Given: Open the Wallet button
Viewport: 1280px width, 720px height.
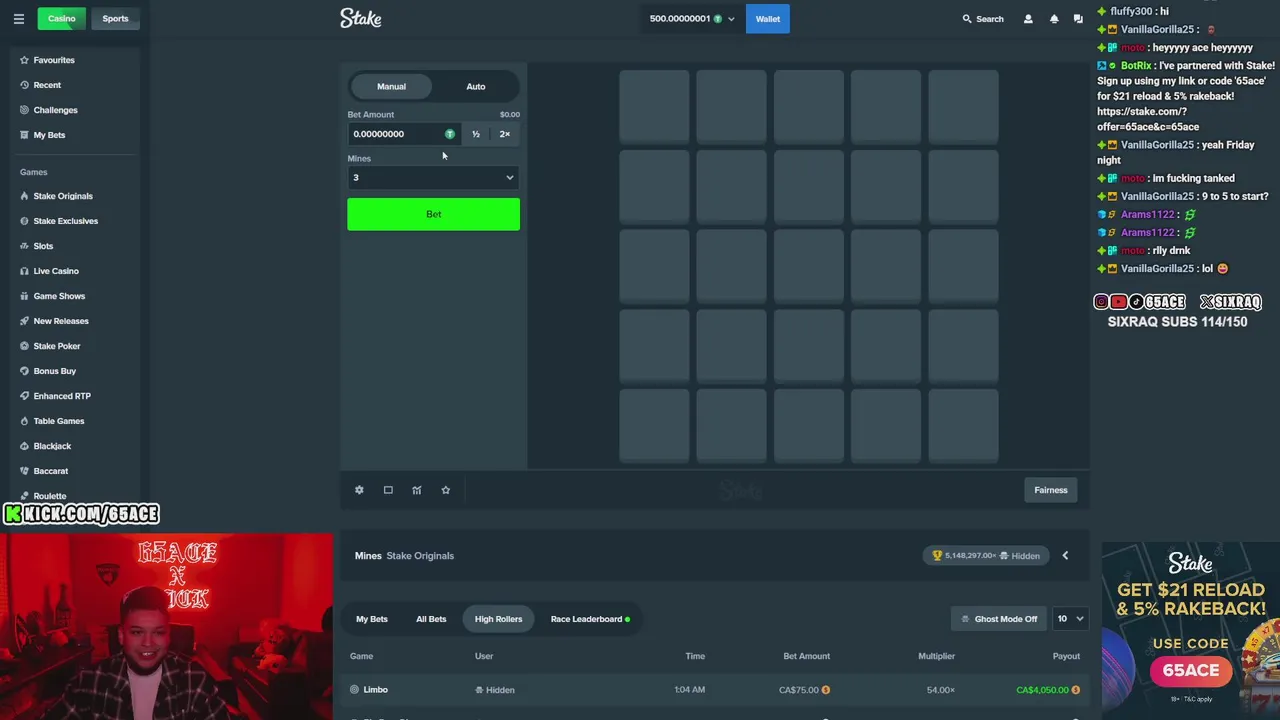Looking at the screenshot, I should [768, 19].
